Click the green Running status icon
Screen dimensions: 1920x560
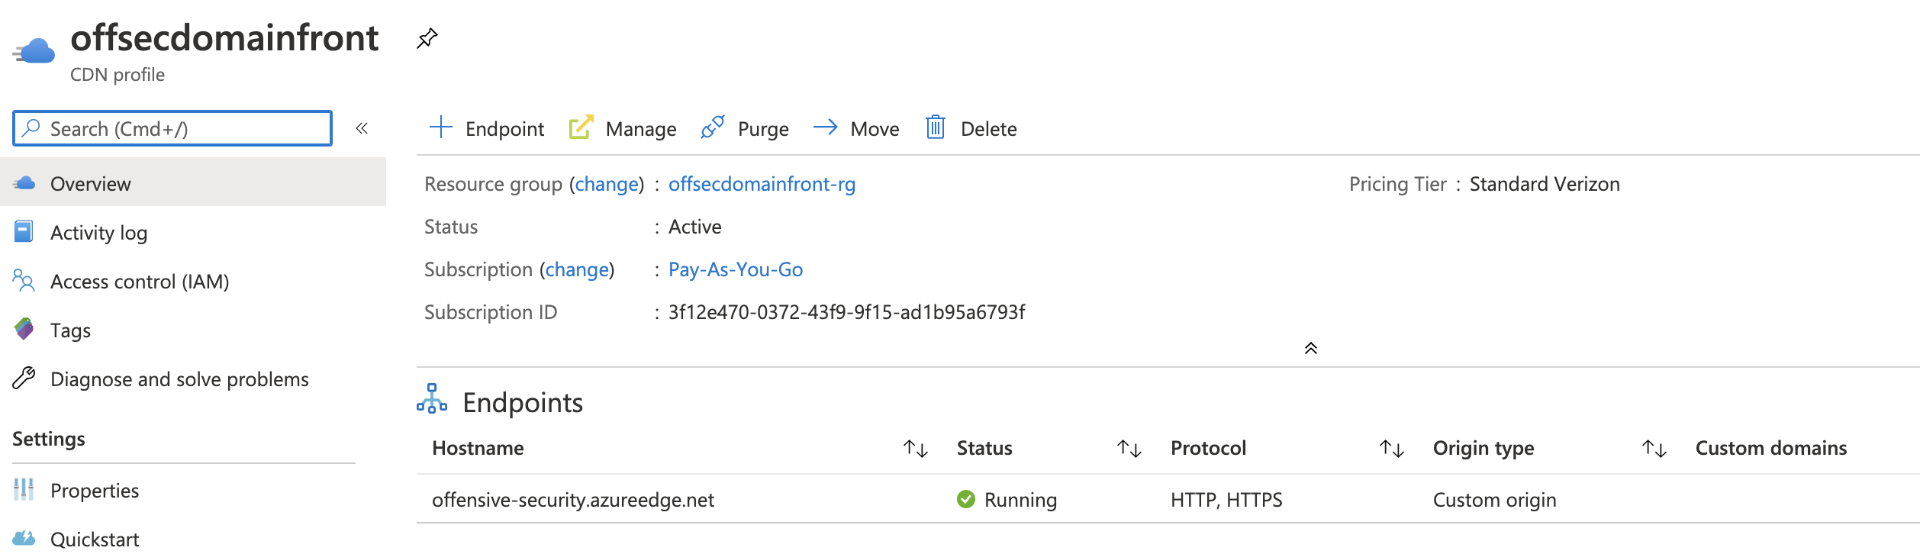pyautogui.click(x=966, y=499)
